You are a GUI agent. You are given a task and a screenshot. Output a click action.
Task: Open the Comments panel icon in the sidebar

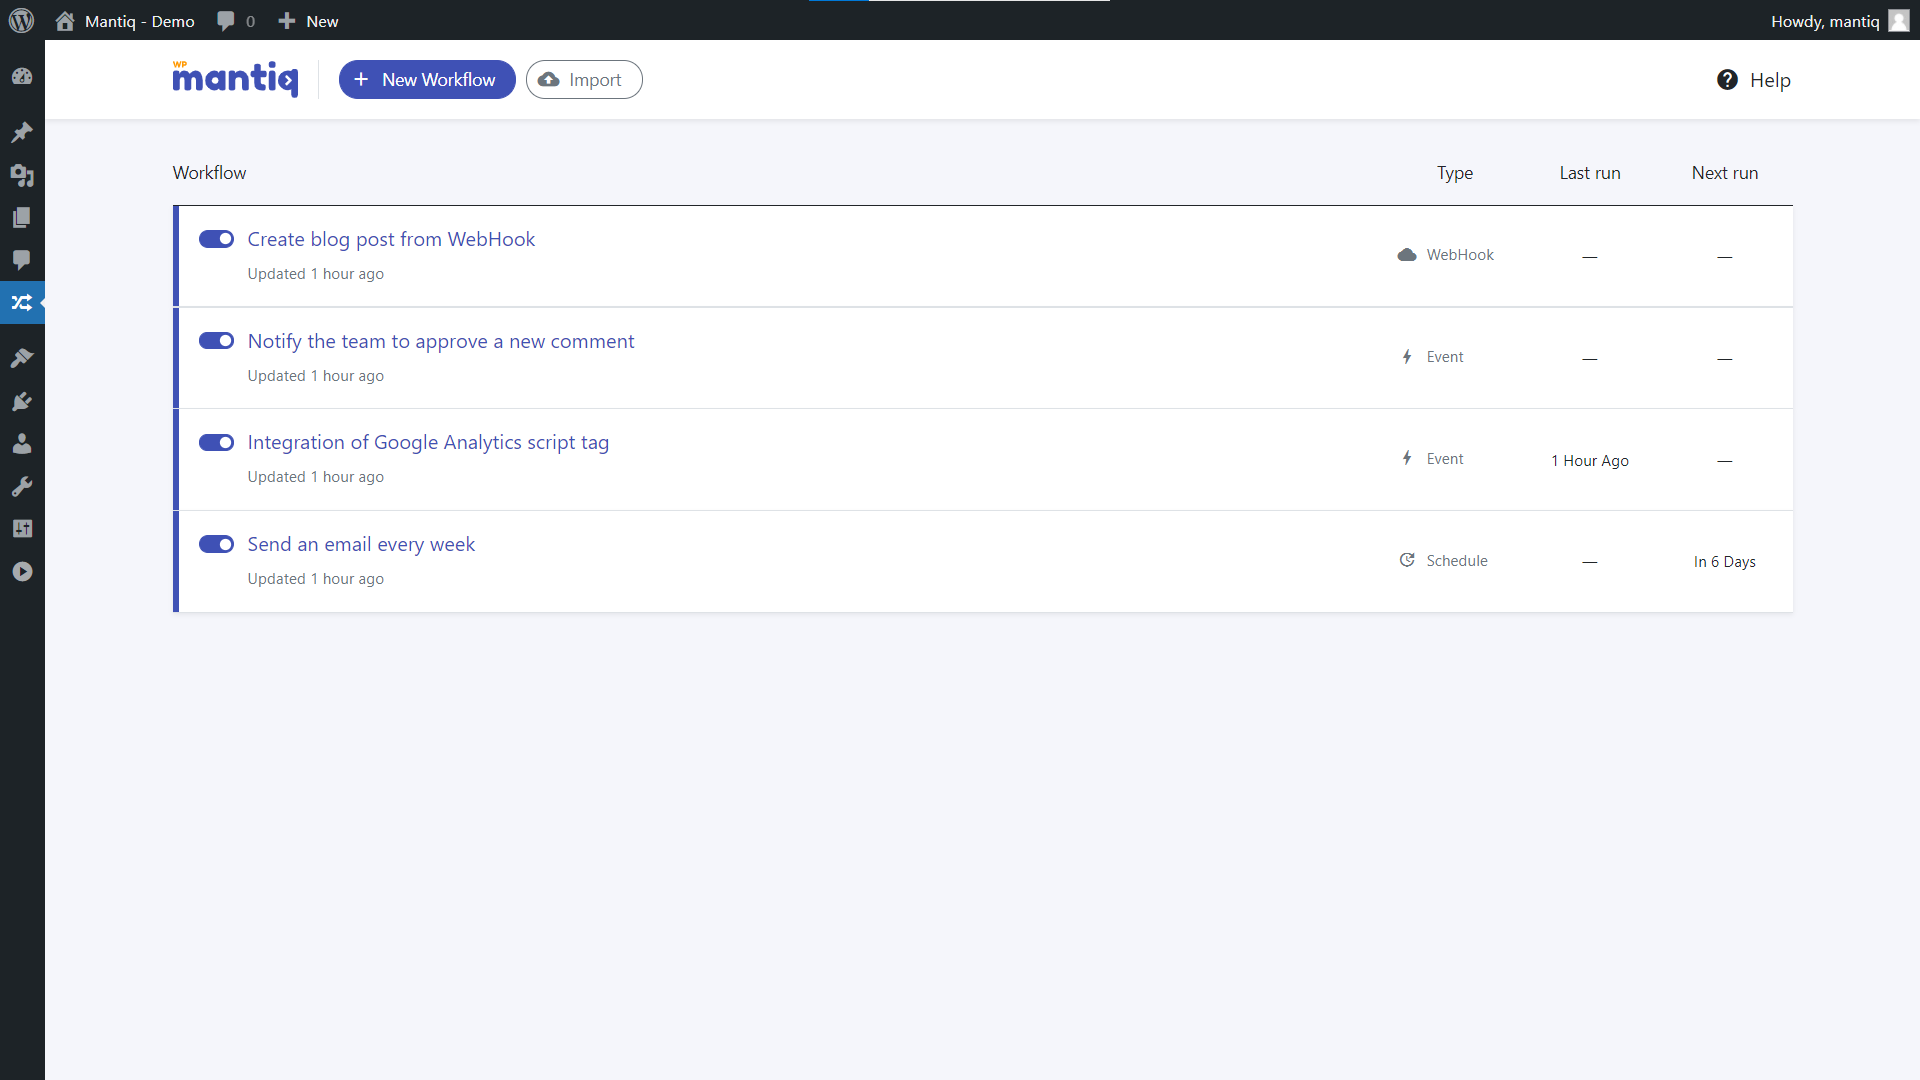(22, 261)
